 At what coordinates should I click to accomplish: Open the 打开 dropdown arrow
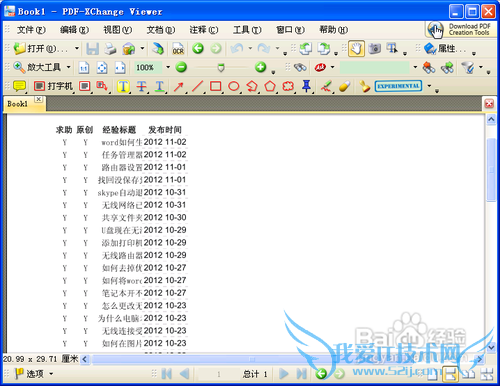point(77,49)
